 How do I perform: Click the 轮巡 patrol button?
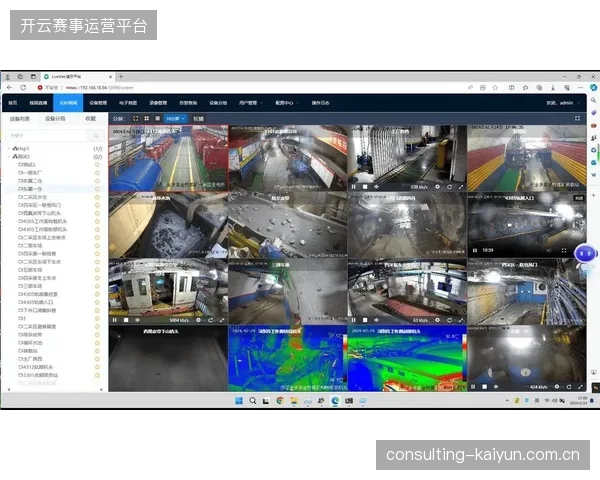click(198, 119)
